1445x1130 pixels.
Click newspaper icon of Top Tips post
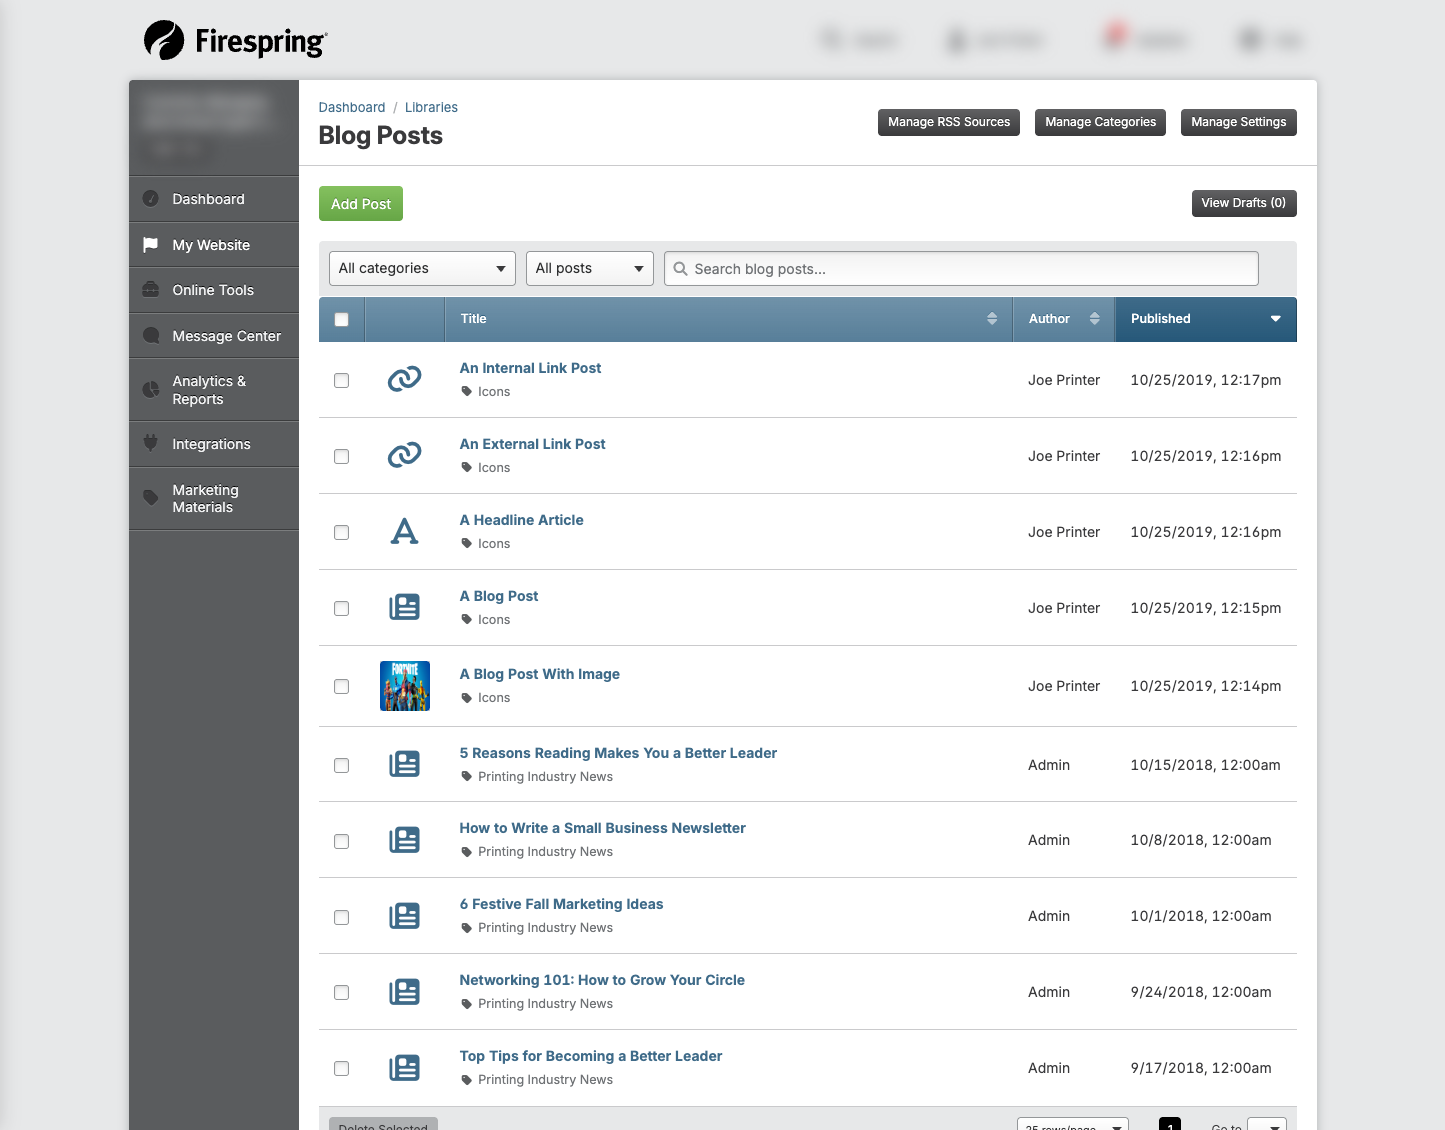[404, 1068]
